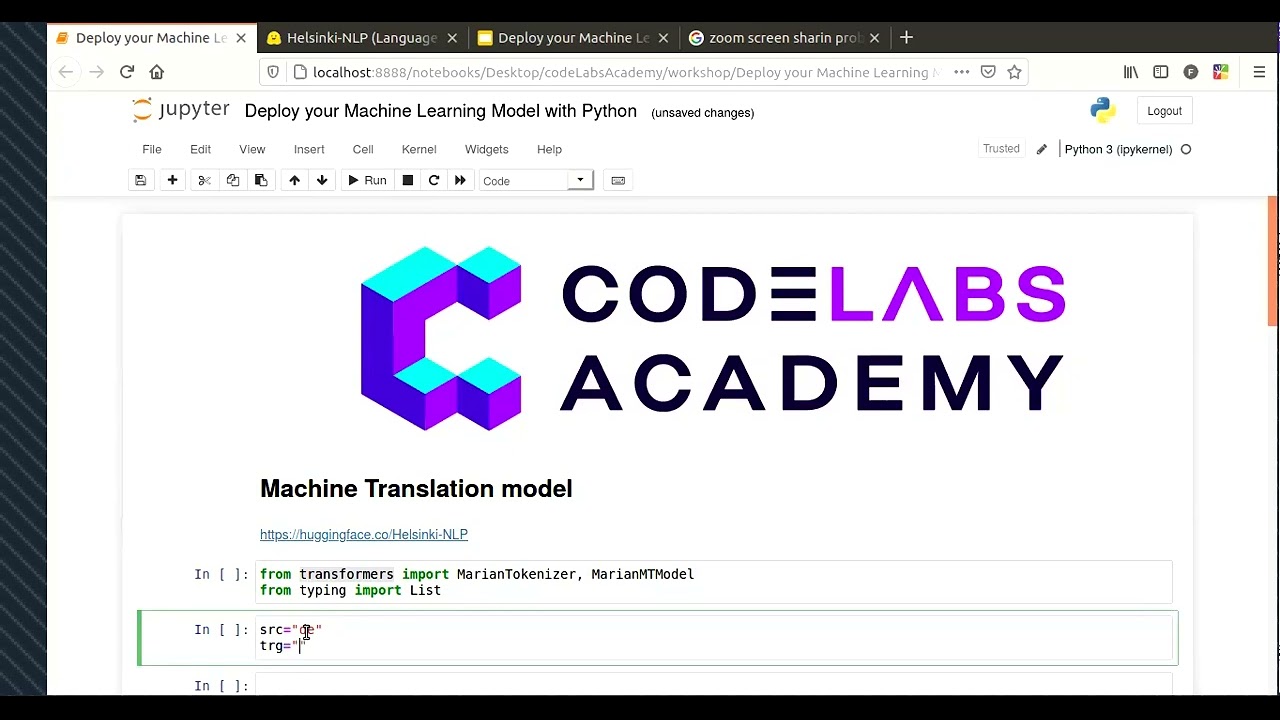This screenshot has width=1280, height=720.
Task: Paste cells below icon in toolbar
Action: (260, 180)
